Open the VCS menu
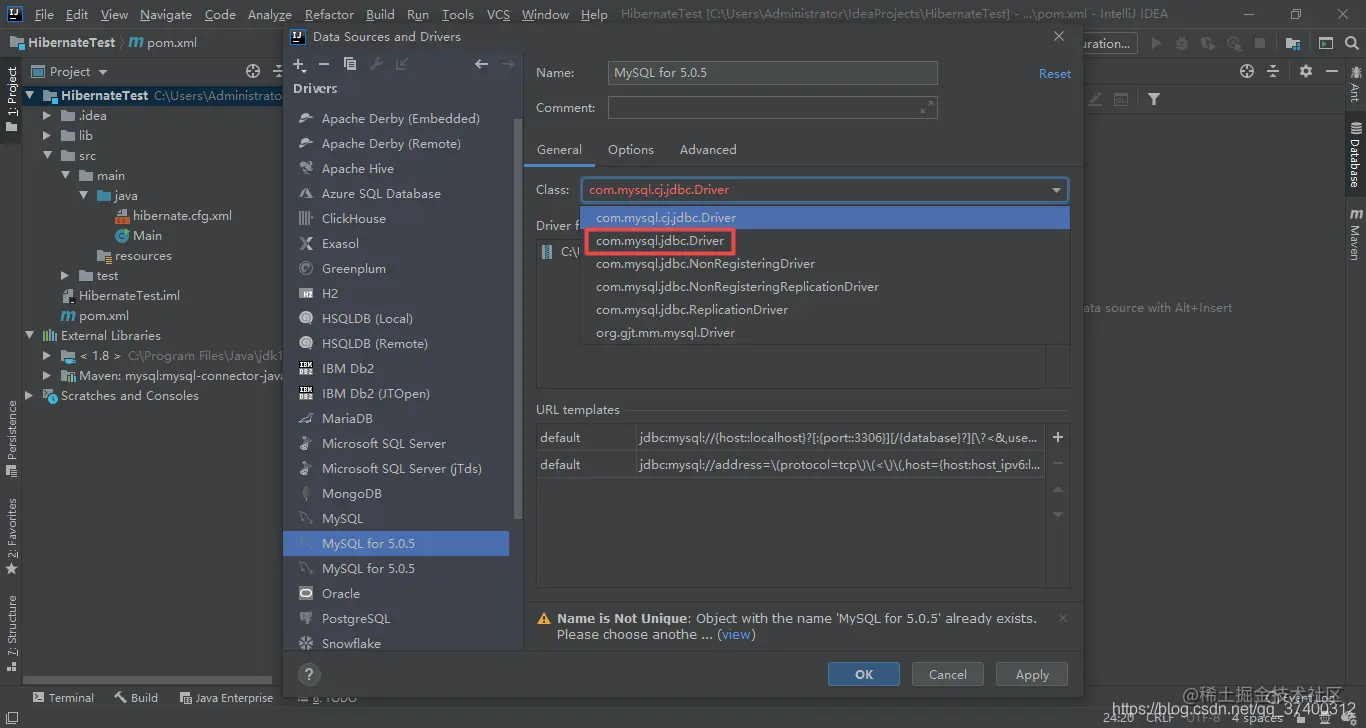 [x=498, y=14]
